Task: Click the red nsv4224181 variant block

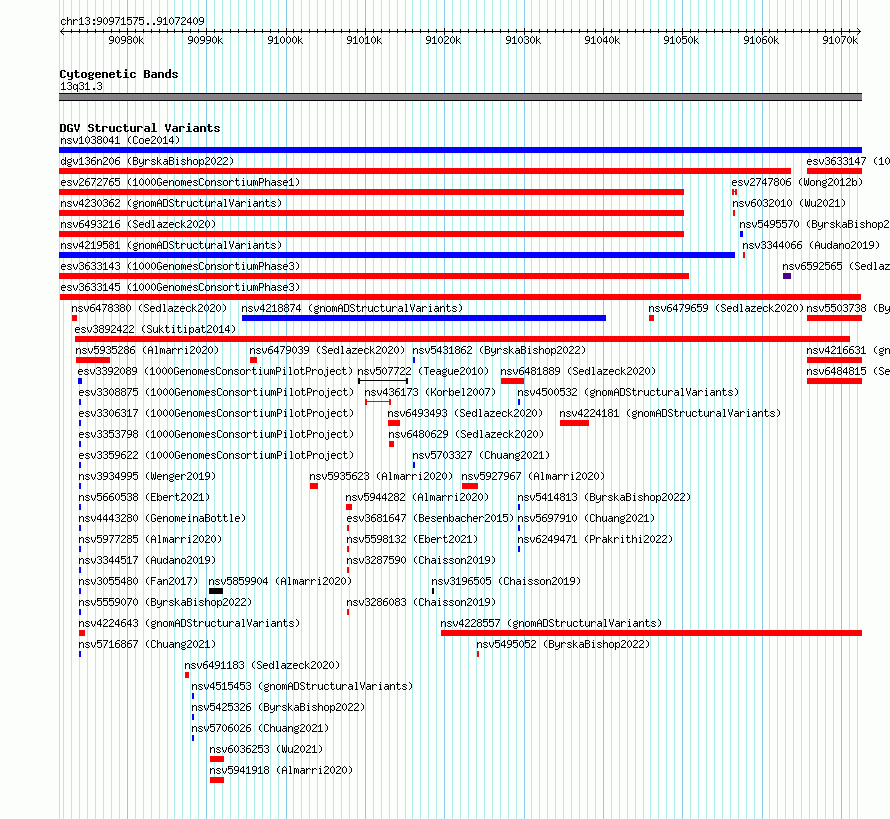Action: click(x=574, y=423)
